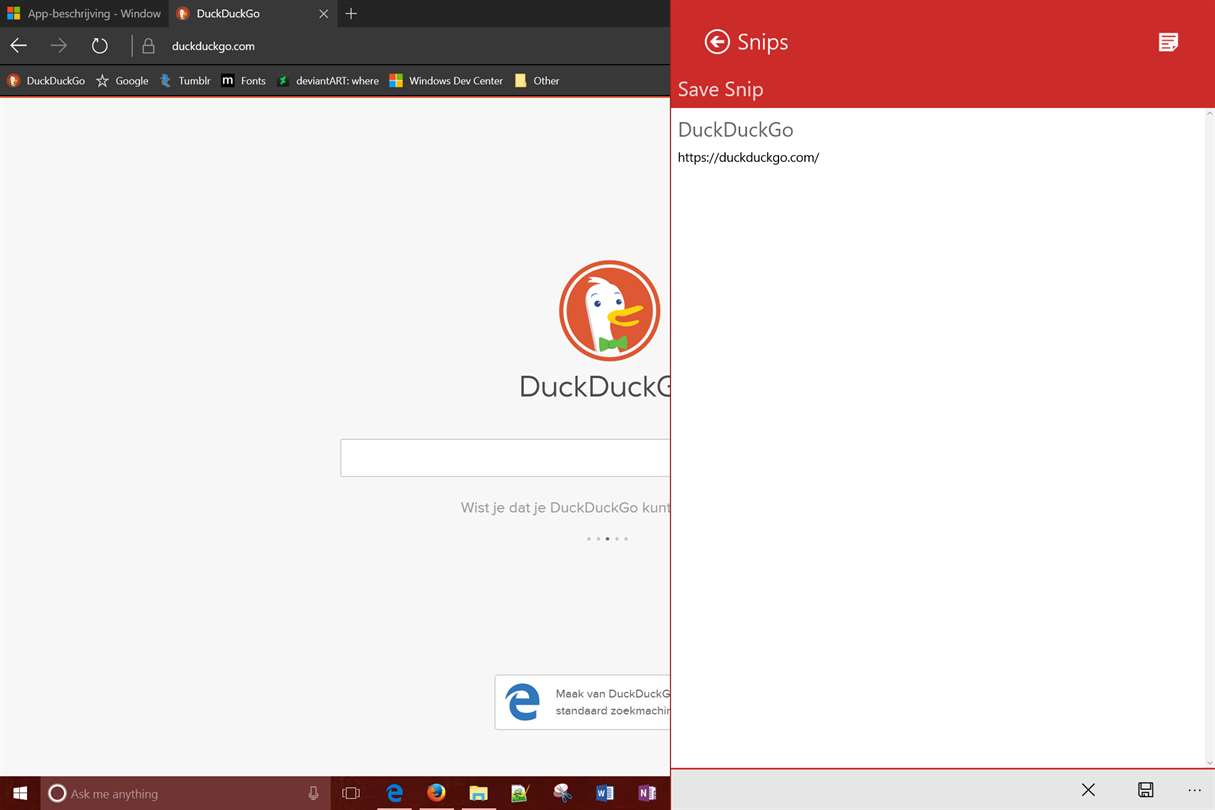Close the DuckDuckGo tab

[x=323, y=14]
